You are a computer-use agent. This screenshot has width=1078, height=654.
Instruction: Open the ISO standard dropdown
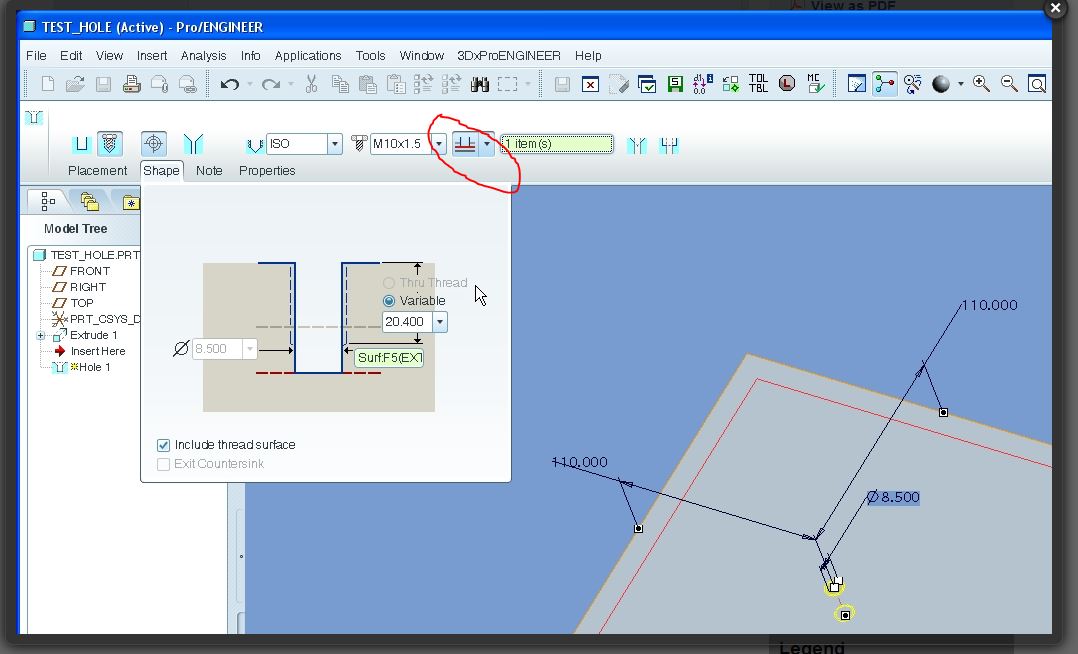335,144
